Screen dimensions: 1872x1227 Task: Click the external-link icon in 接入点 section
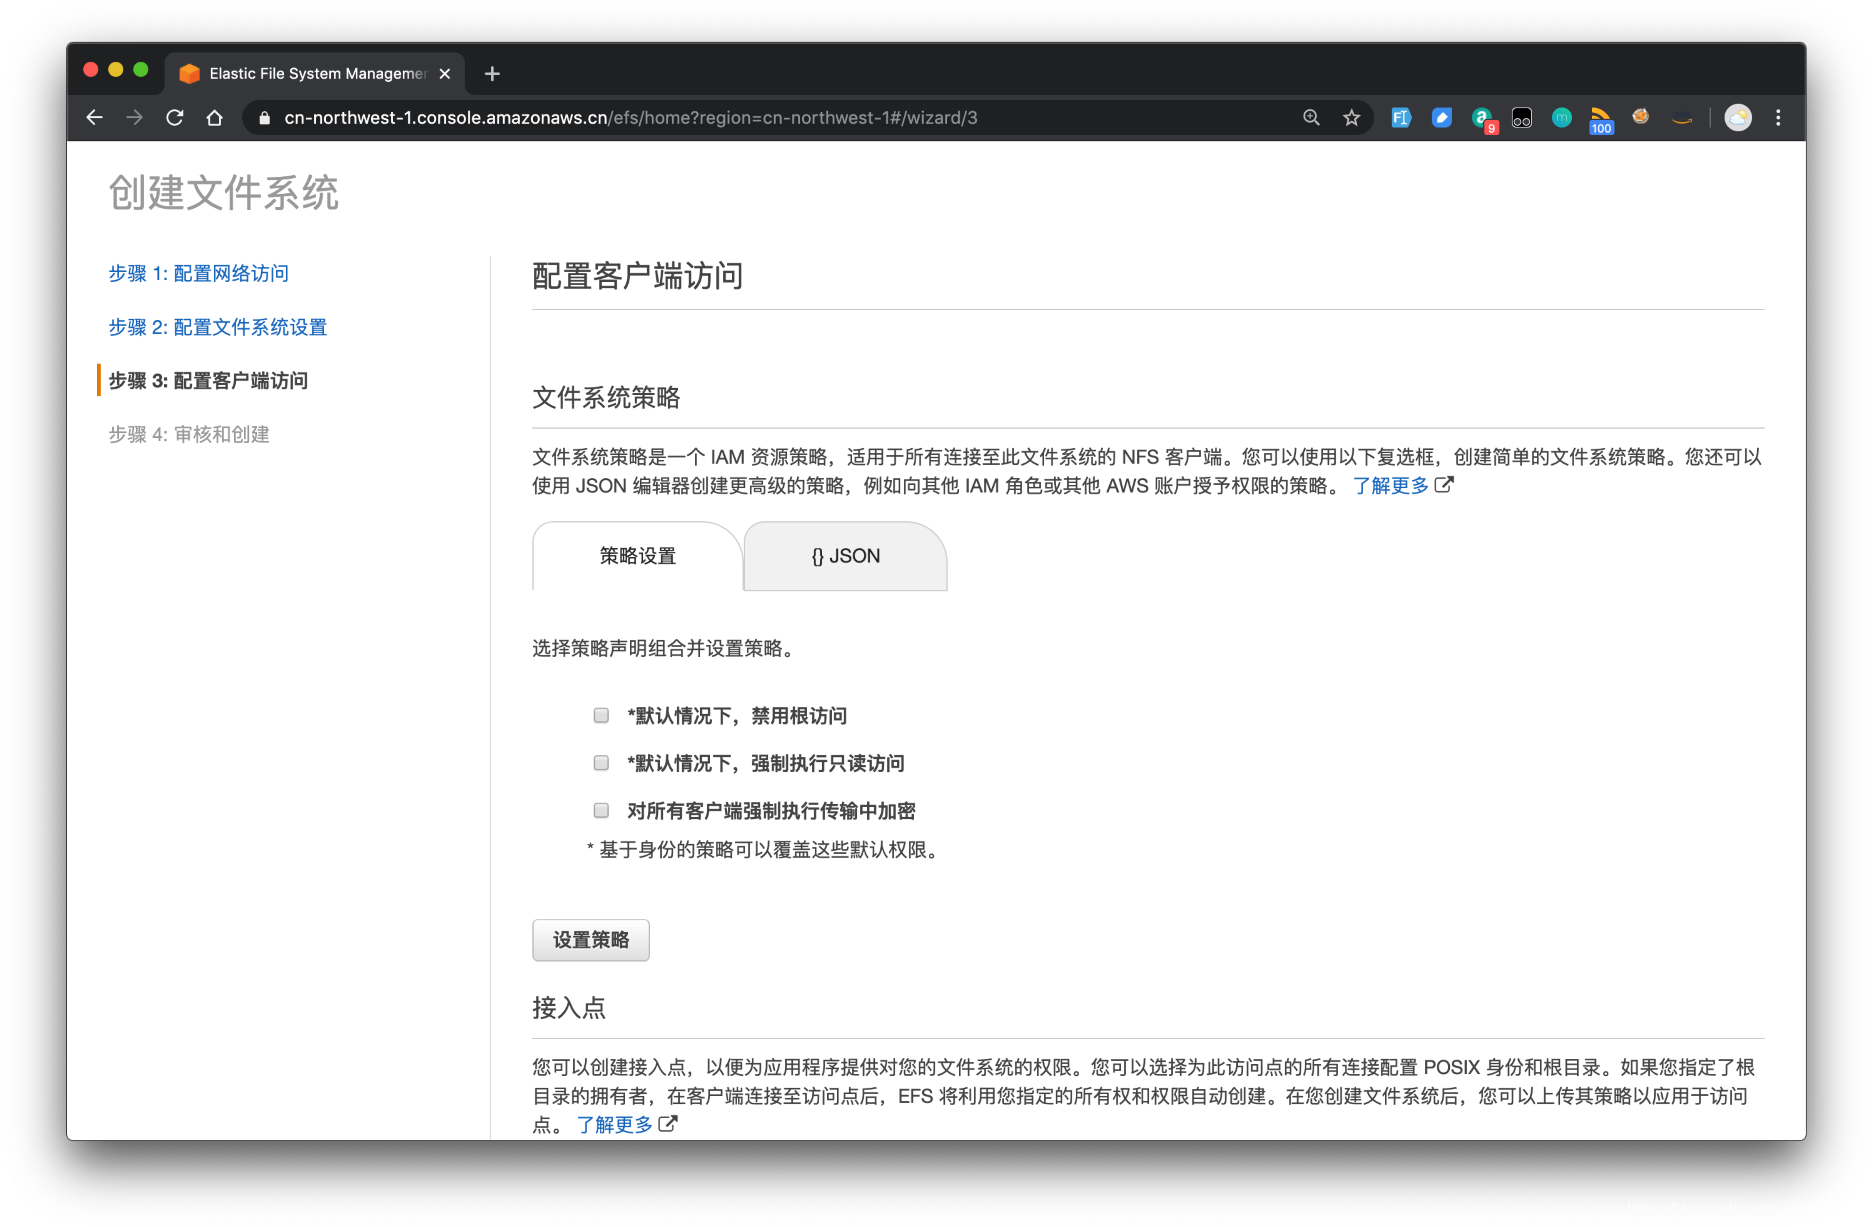(668, 1124)
